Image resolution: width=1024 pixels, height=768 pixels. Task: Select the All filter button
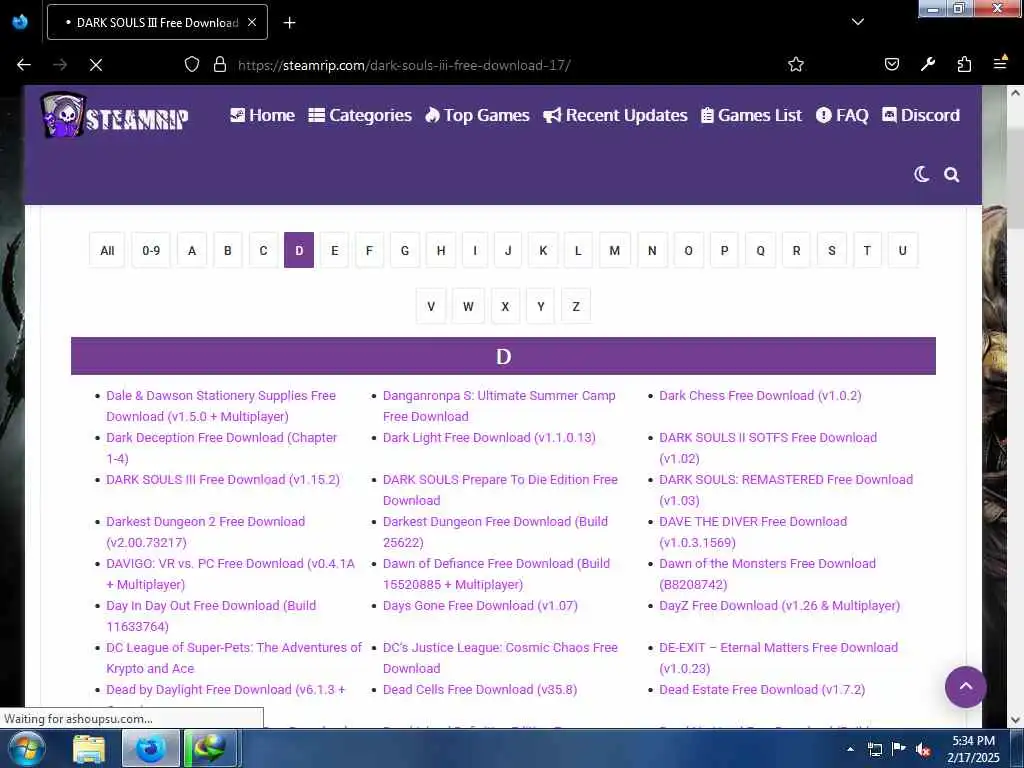107,250
